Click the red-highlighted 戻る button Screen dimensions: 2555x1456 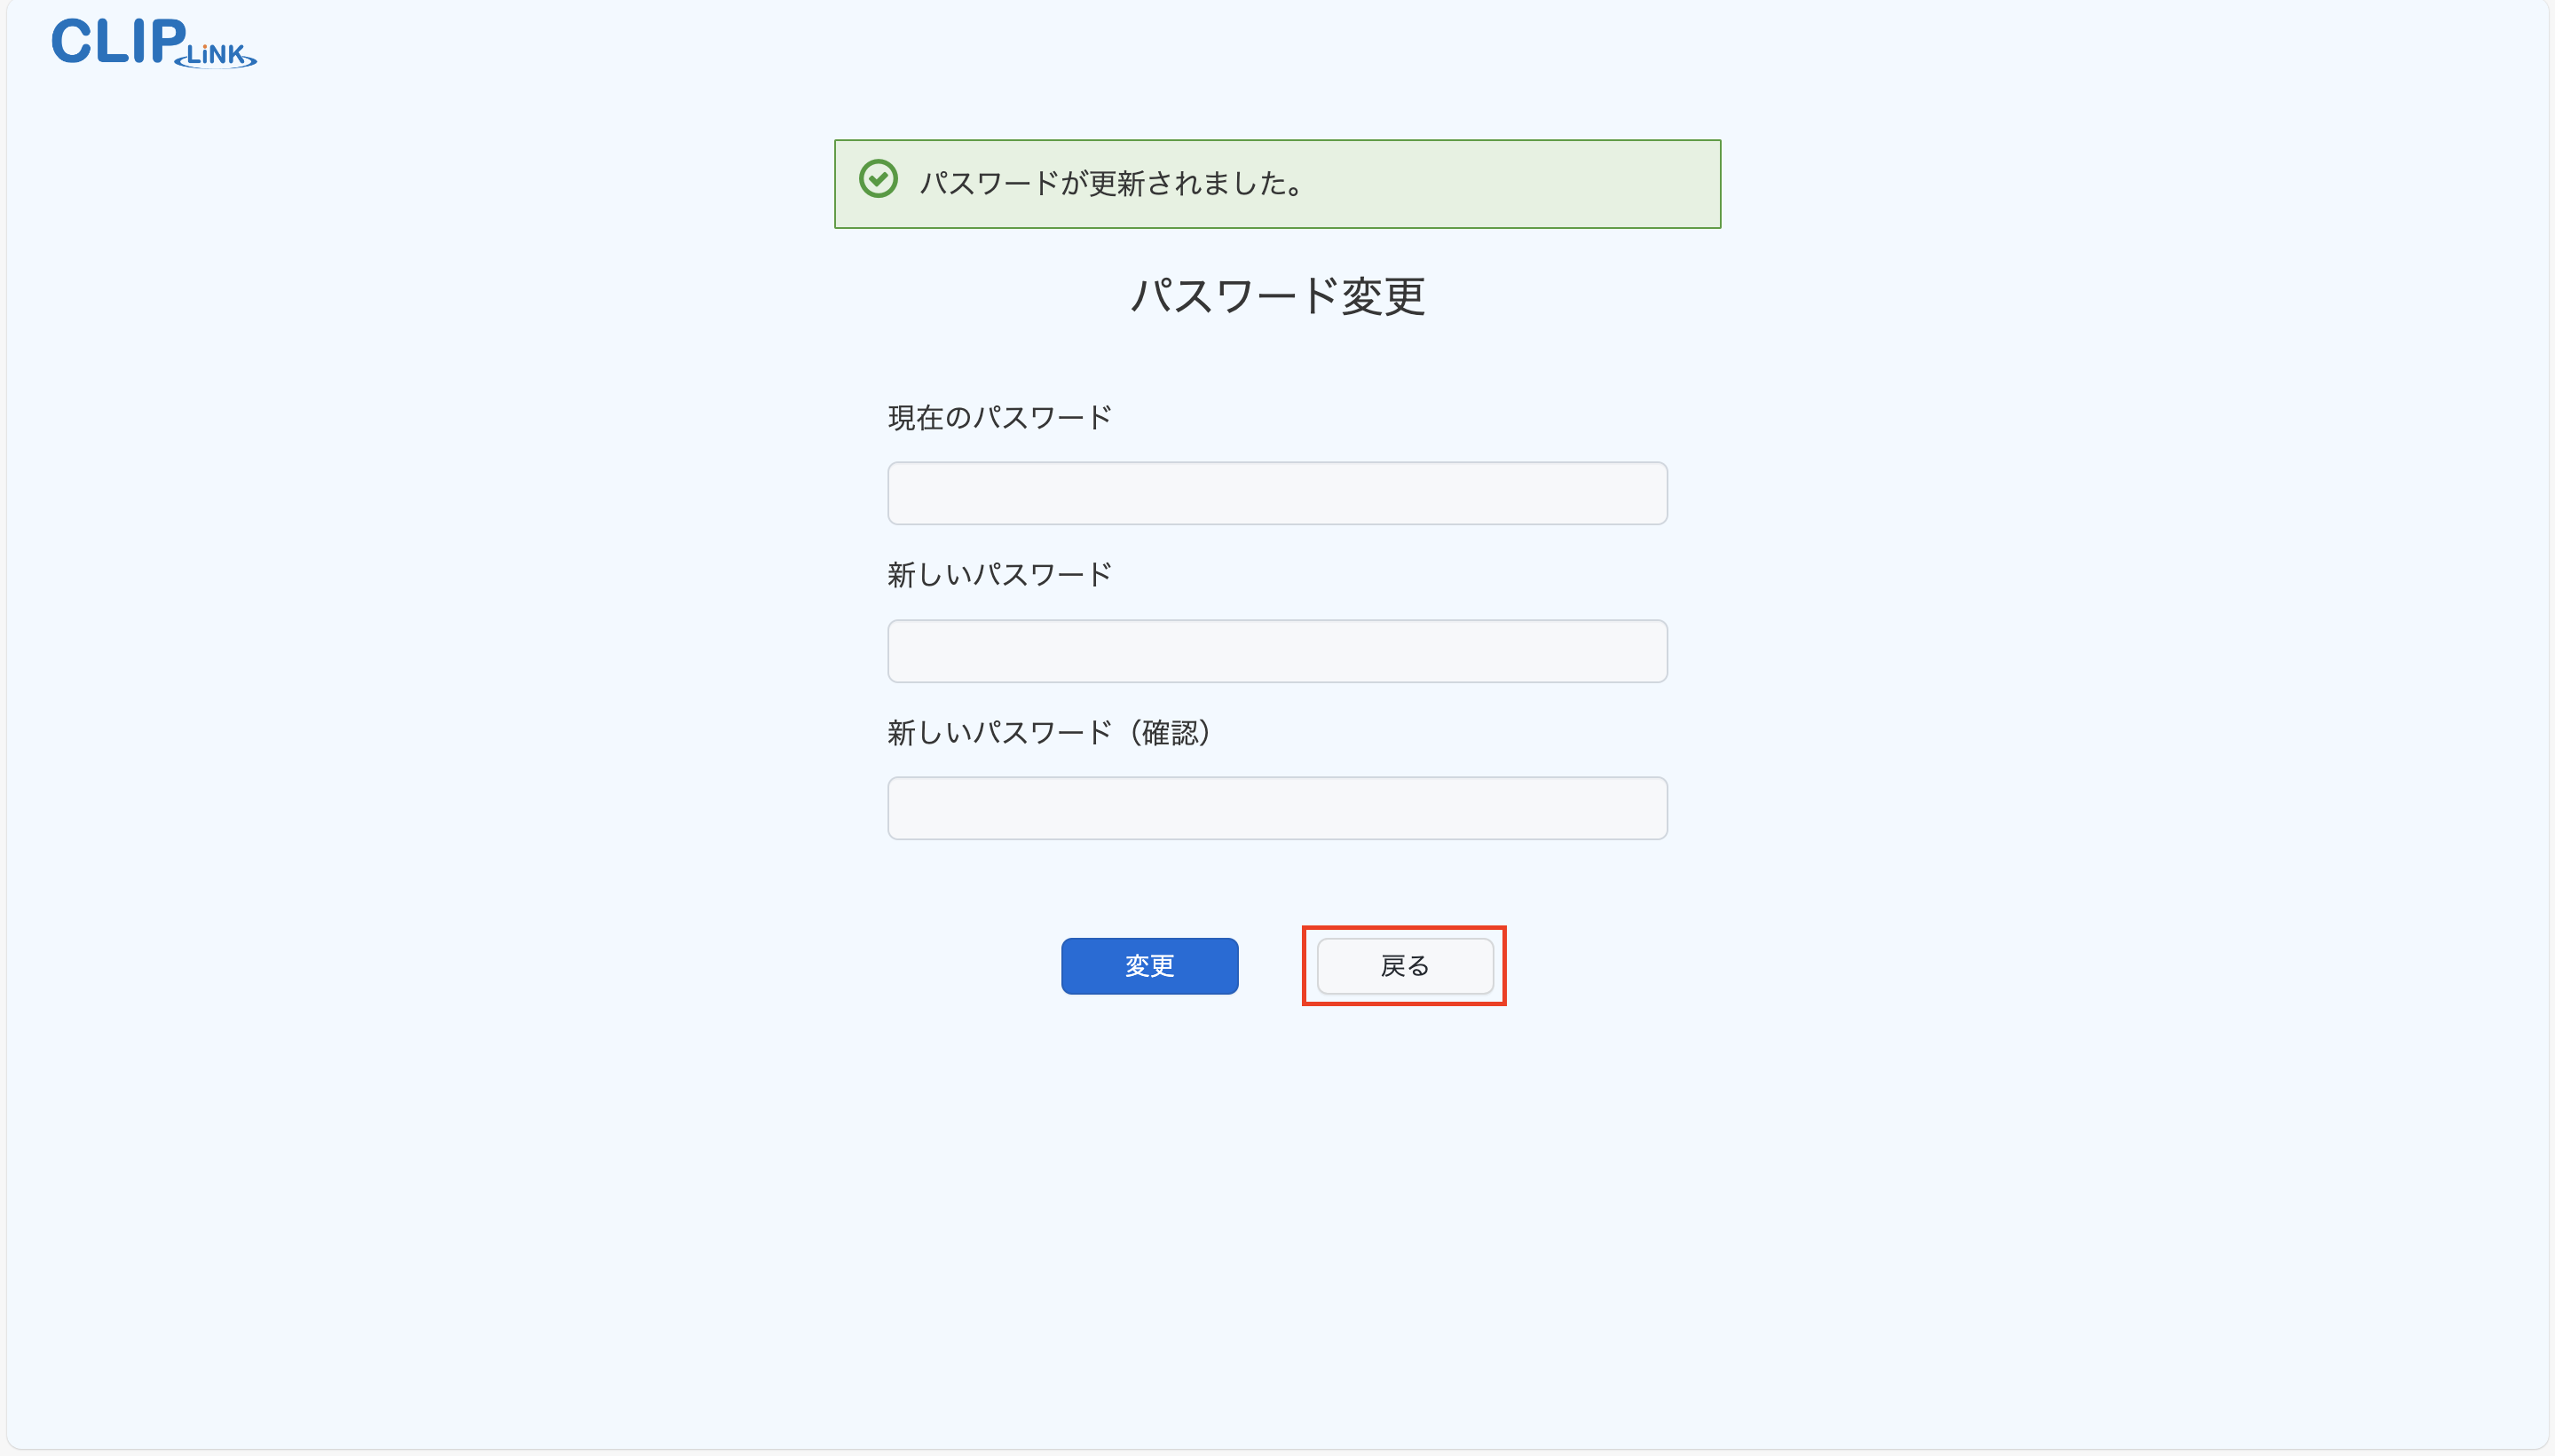pos(1403,965)
